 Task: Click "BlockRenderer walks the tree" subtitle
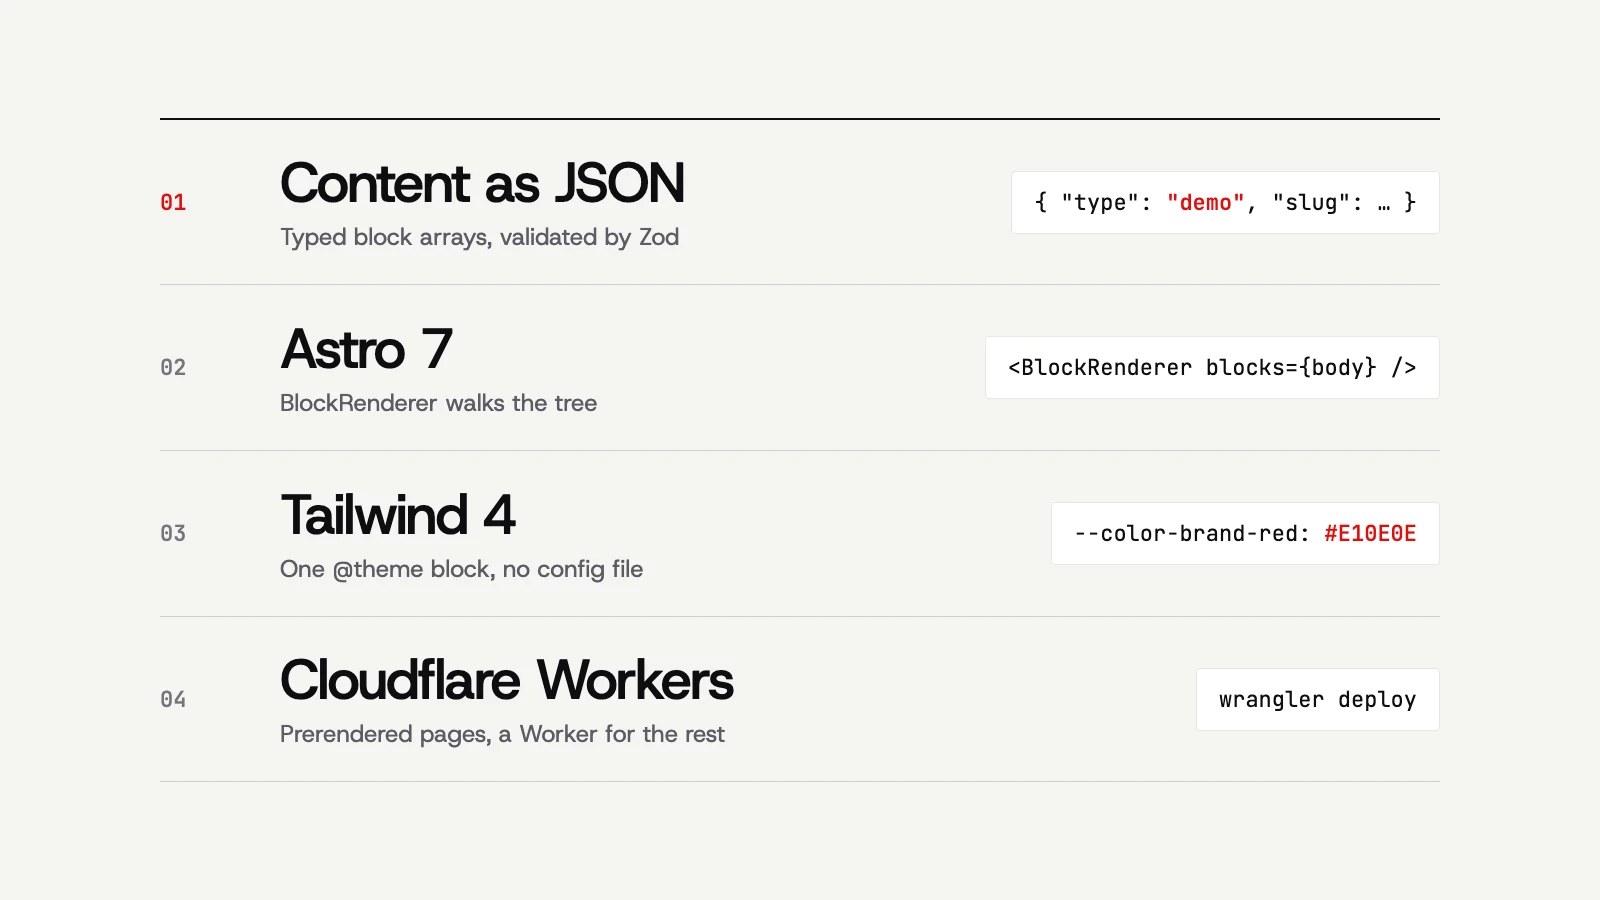pyautogui.click(x=438, y=403)
